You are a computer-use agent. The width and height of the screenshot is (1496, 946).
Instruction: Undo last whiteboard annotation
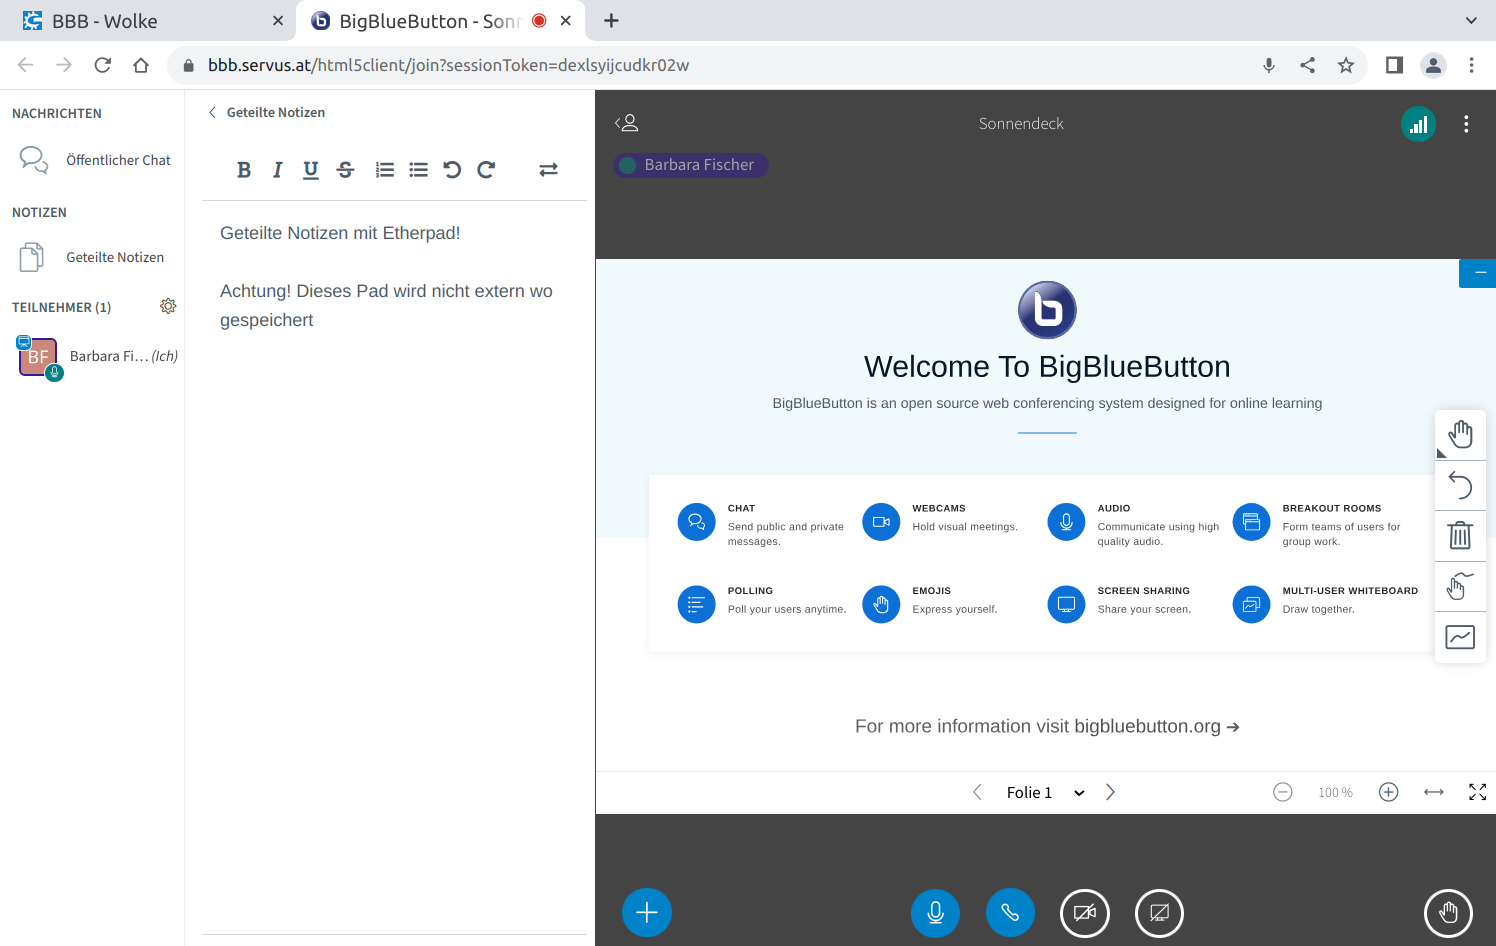click(x=1460, y=486)
